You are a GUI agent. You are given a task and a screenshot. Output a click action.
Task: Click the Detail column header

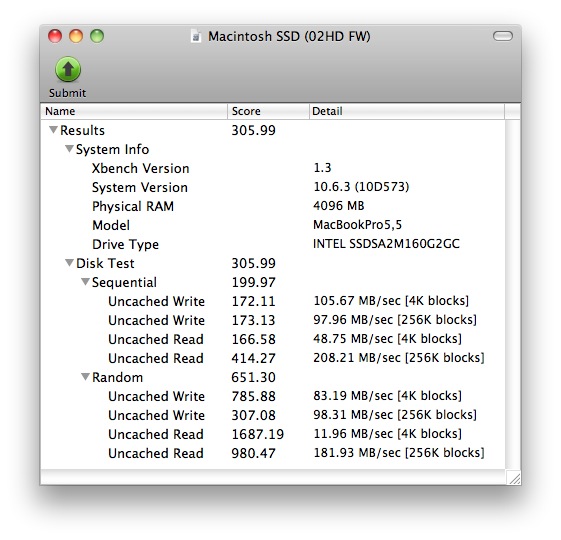407,111
